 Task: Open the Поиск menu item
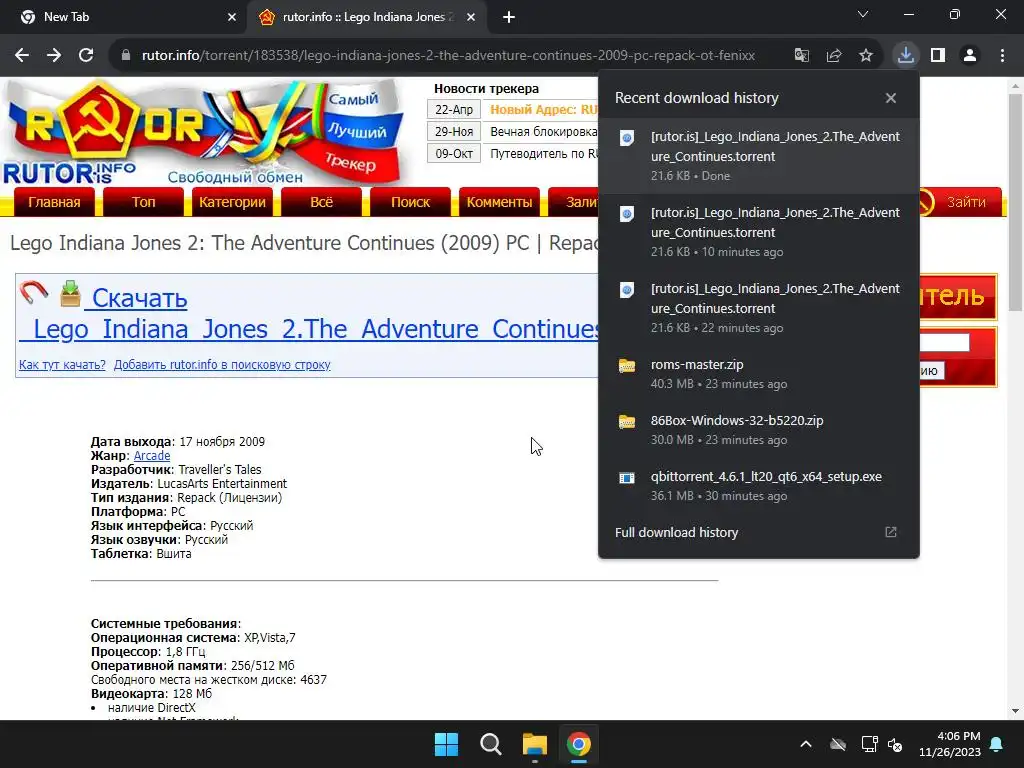point(410,202)
